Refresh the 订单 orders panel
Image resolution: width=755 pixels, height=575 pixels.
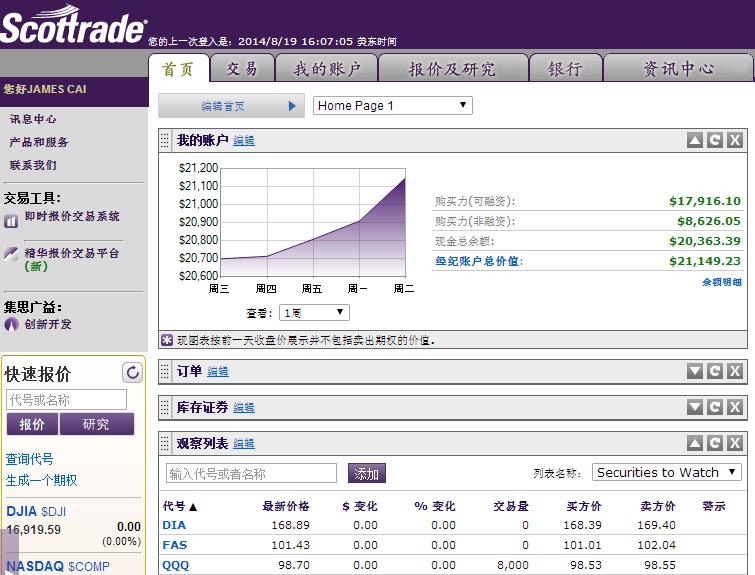715,371
